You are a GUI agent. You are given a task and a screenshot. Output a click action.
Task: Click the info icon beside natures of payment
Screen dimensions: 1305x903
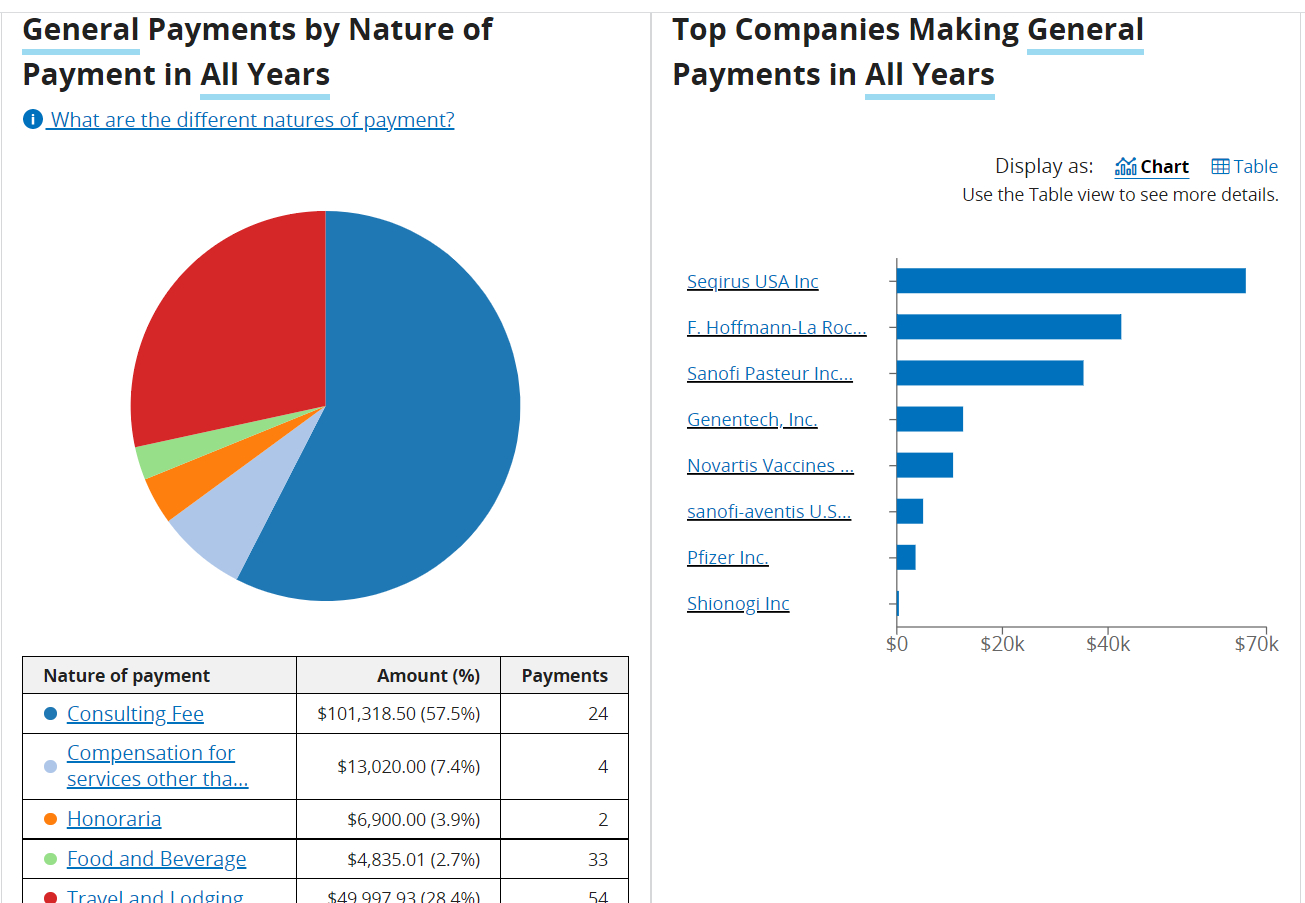[33, 120]
